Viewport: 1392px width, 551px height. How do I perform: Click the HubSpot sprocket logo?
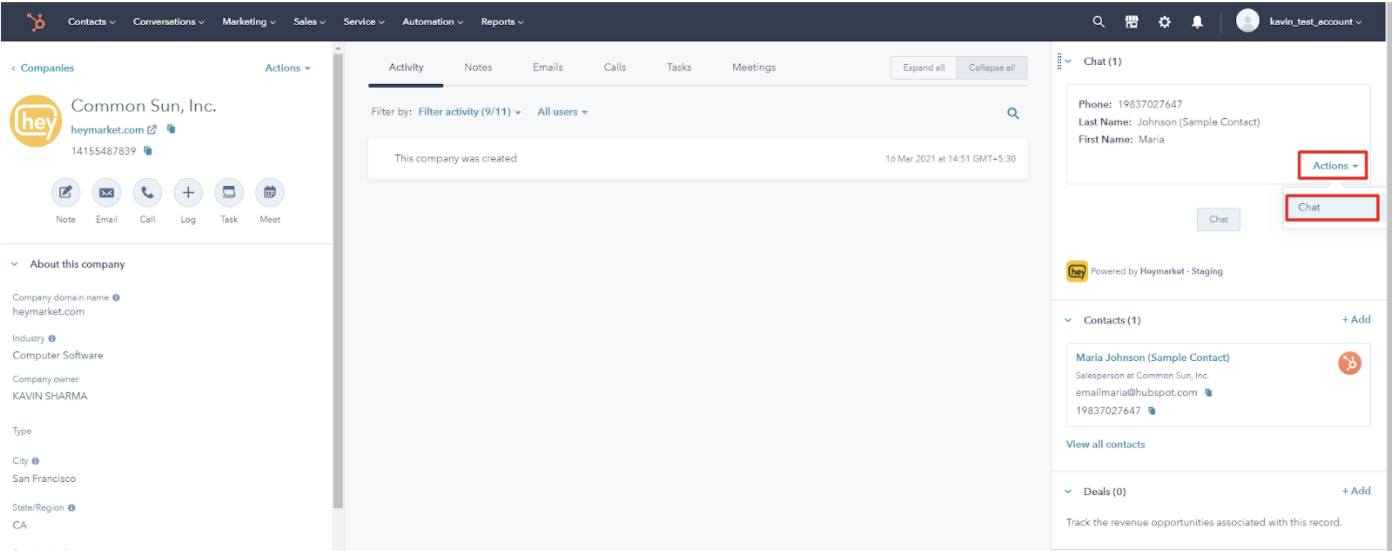tap(35, 21)
